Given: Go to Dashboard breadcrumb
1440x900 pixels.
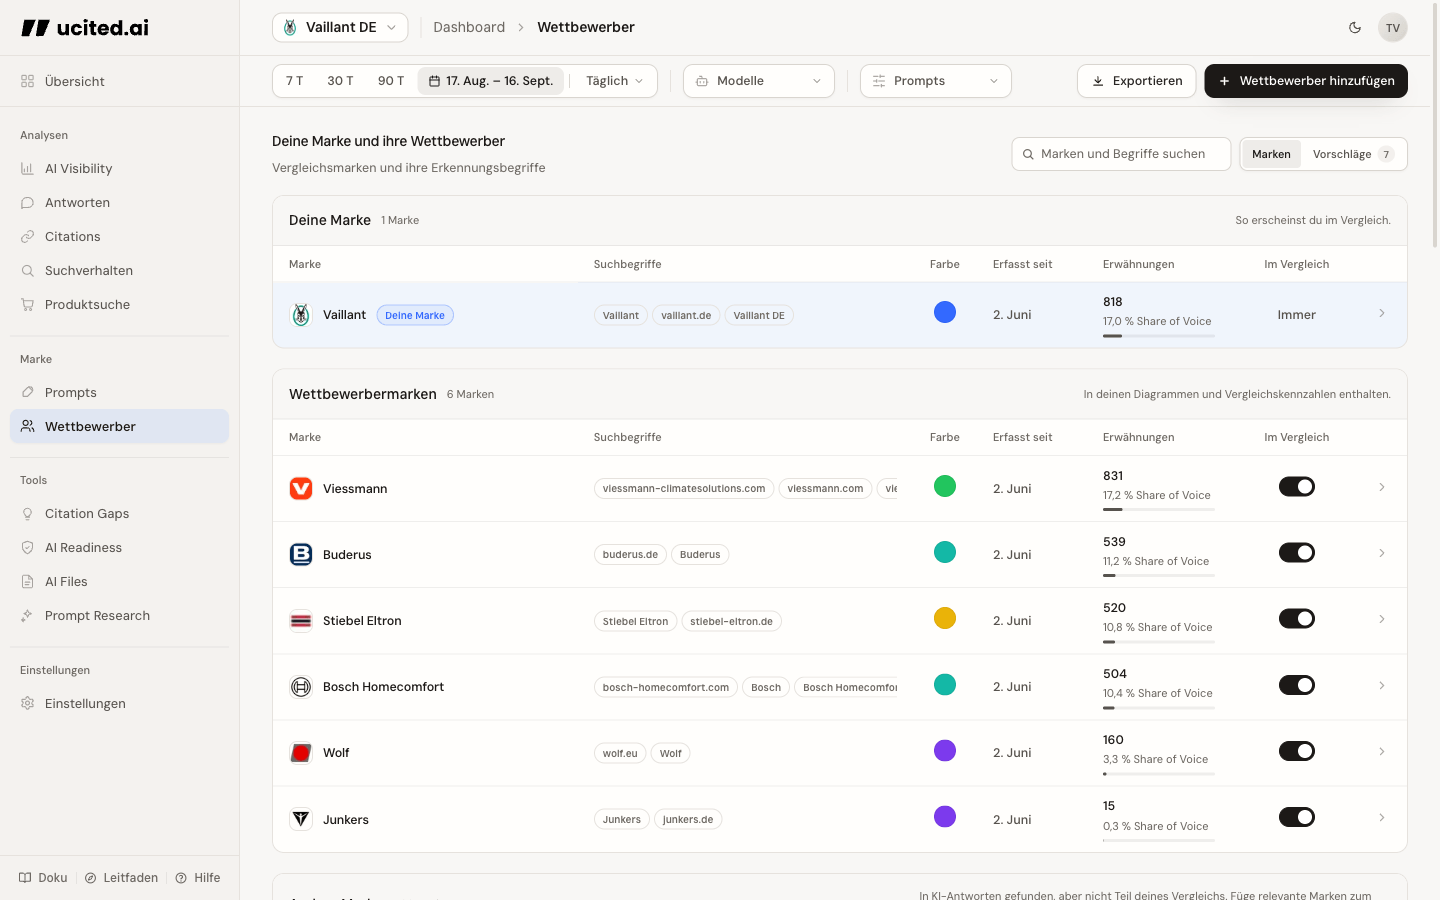Looking at the screenshot, I should (x=469, y=27).
